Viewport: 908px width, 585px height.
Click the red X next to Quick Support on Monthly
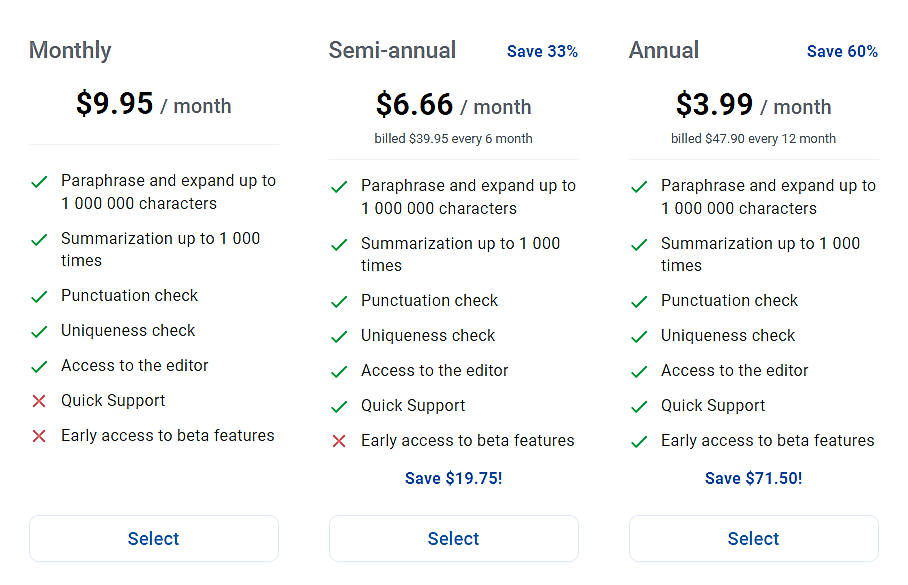pyautogui.click(x=39, y=400)
